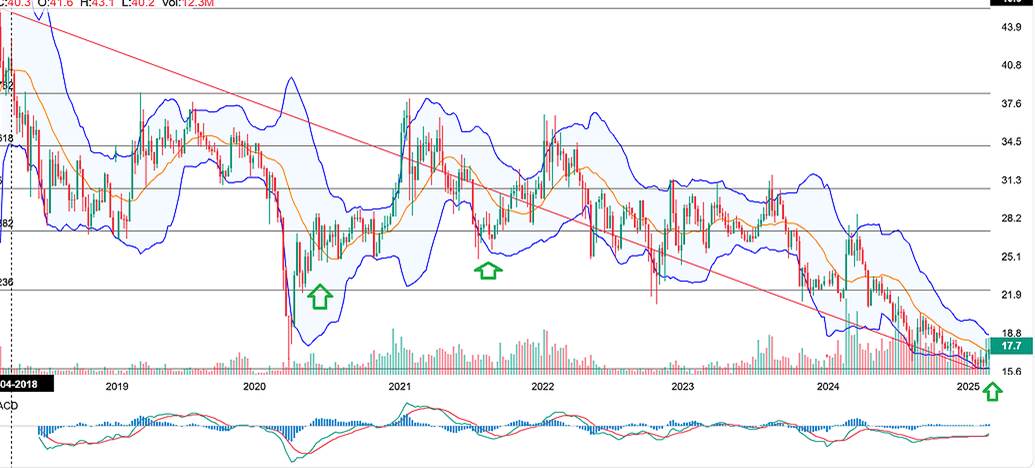Click the 236 Fibonacci level label
The width and height of the screenshot is (1035, 468).
pyautogui.click(x=7, y=283)
